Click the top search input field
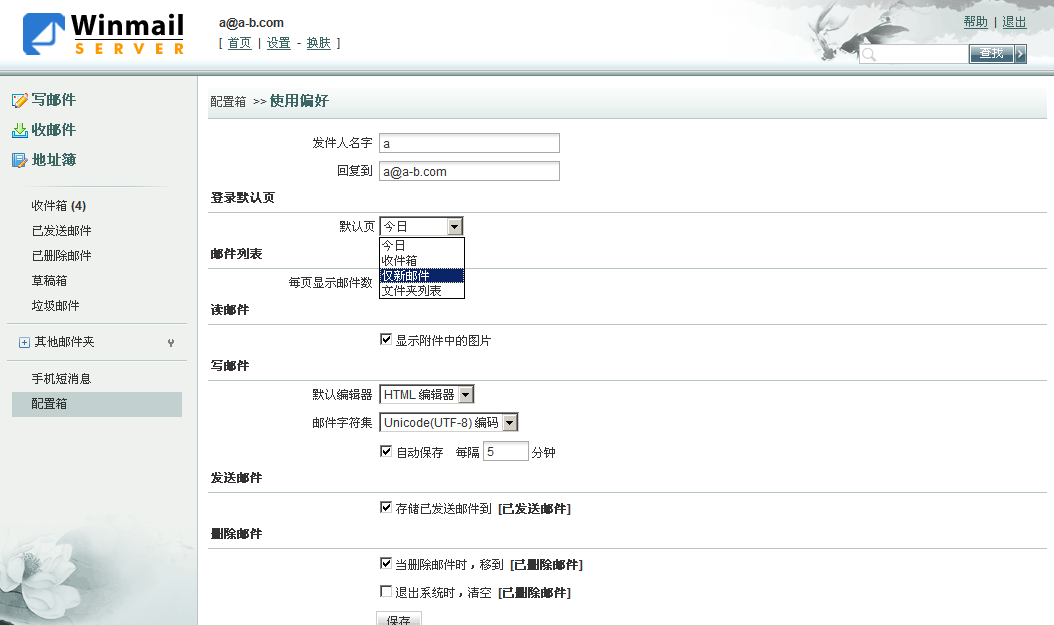 (914, 54)
